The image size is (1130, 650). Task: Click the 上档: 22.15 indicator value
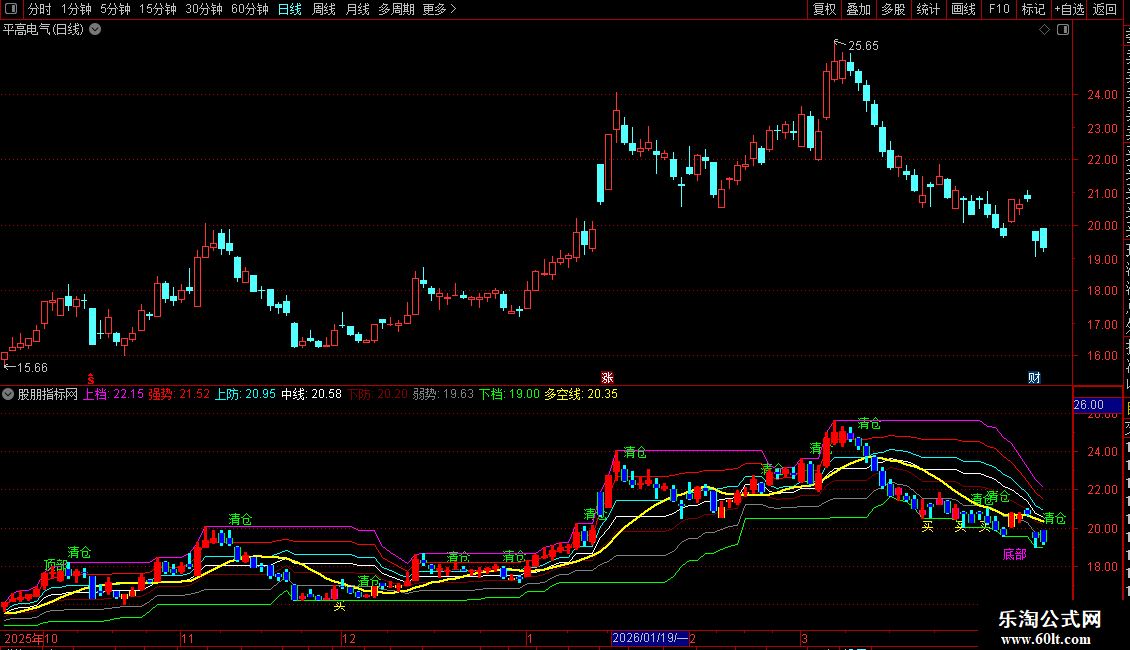click(113, 394)
